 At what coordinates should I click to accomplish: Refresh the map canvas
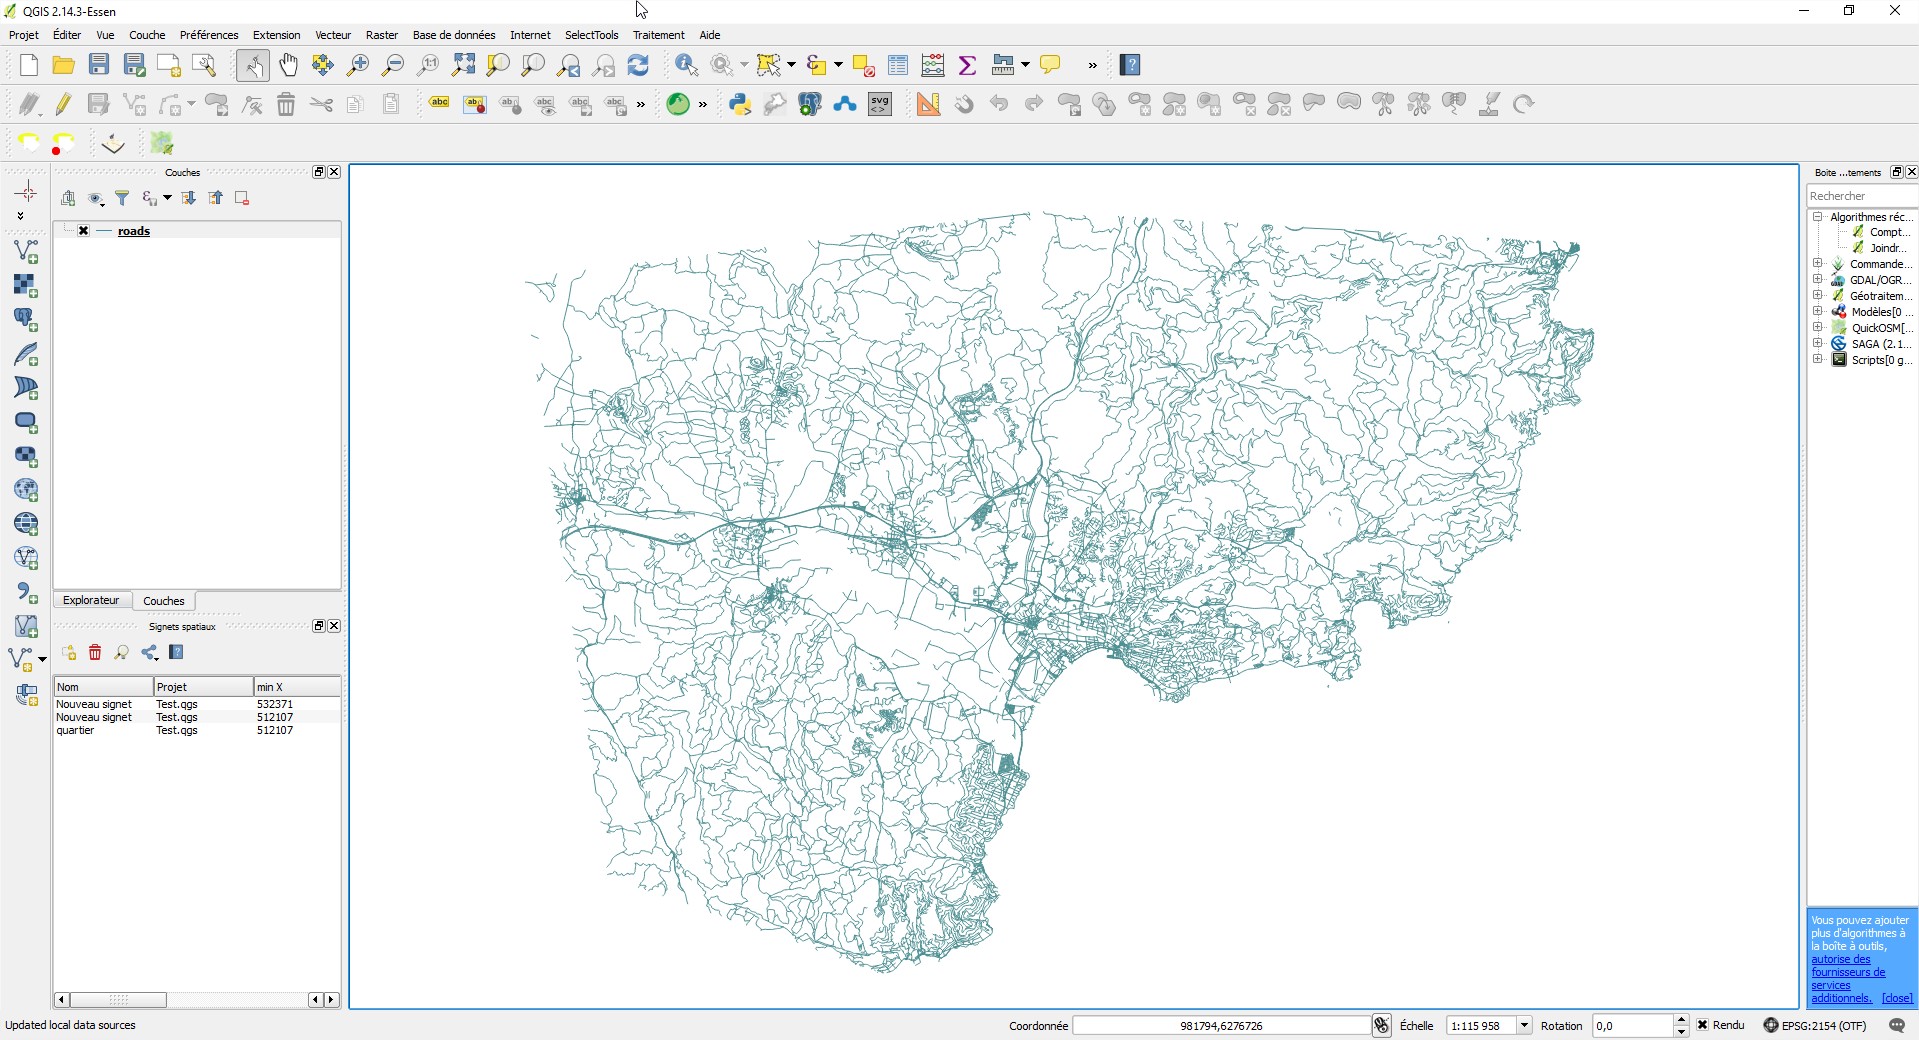click(x=638, y=65)
